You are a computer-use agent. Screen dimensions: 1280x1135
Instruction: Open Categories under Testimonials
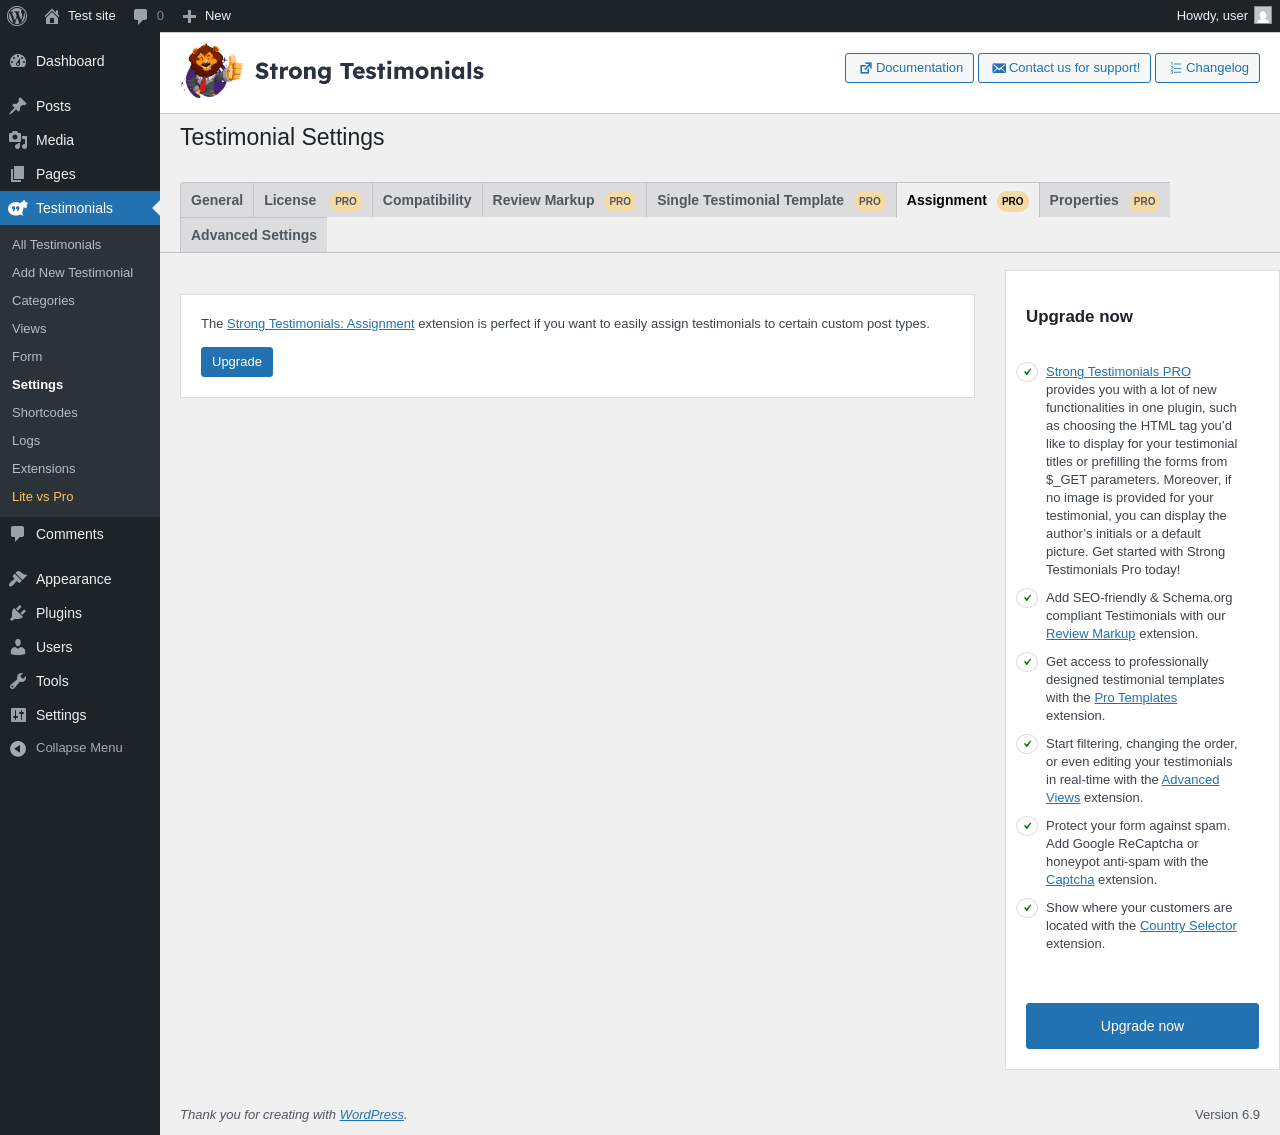click(43, 301)
